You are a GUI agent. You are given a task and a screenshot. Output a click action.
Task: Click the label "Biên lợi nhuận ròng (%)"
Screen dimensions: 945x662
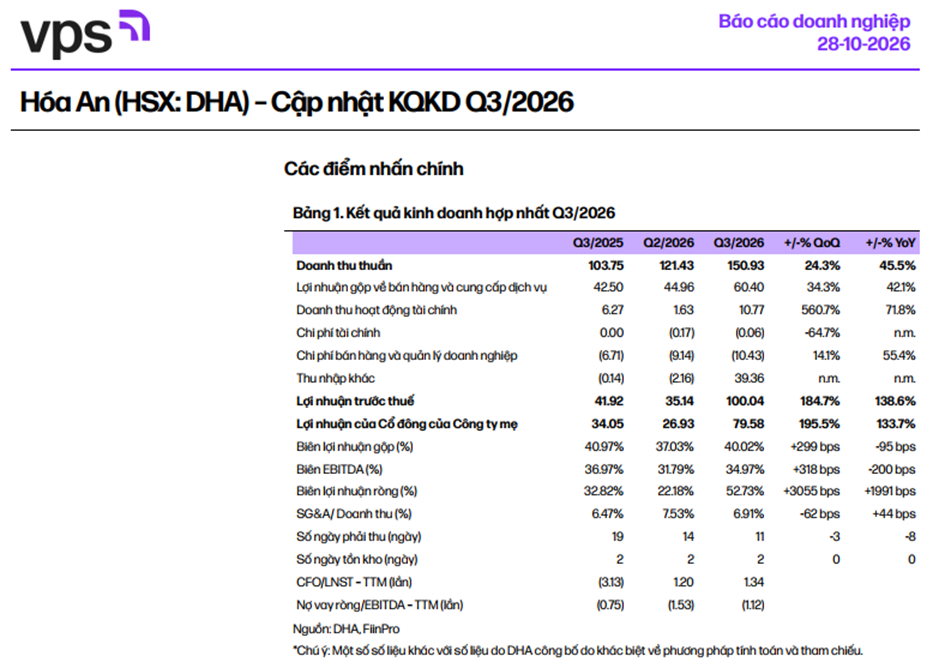(x=357, y=491)
